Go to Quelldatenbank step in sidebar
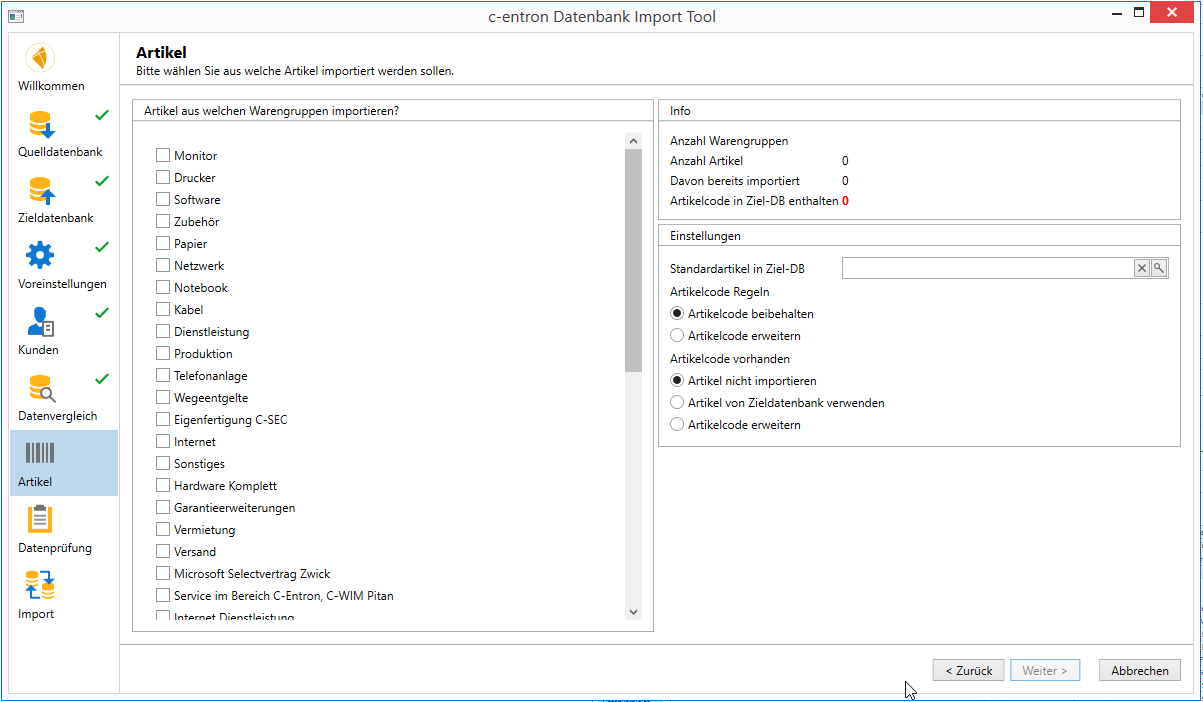The width and height of the screenshot is (1203, 702). click(40, 125)
